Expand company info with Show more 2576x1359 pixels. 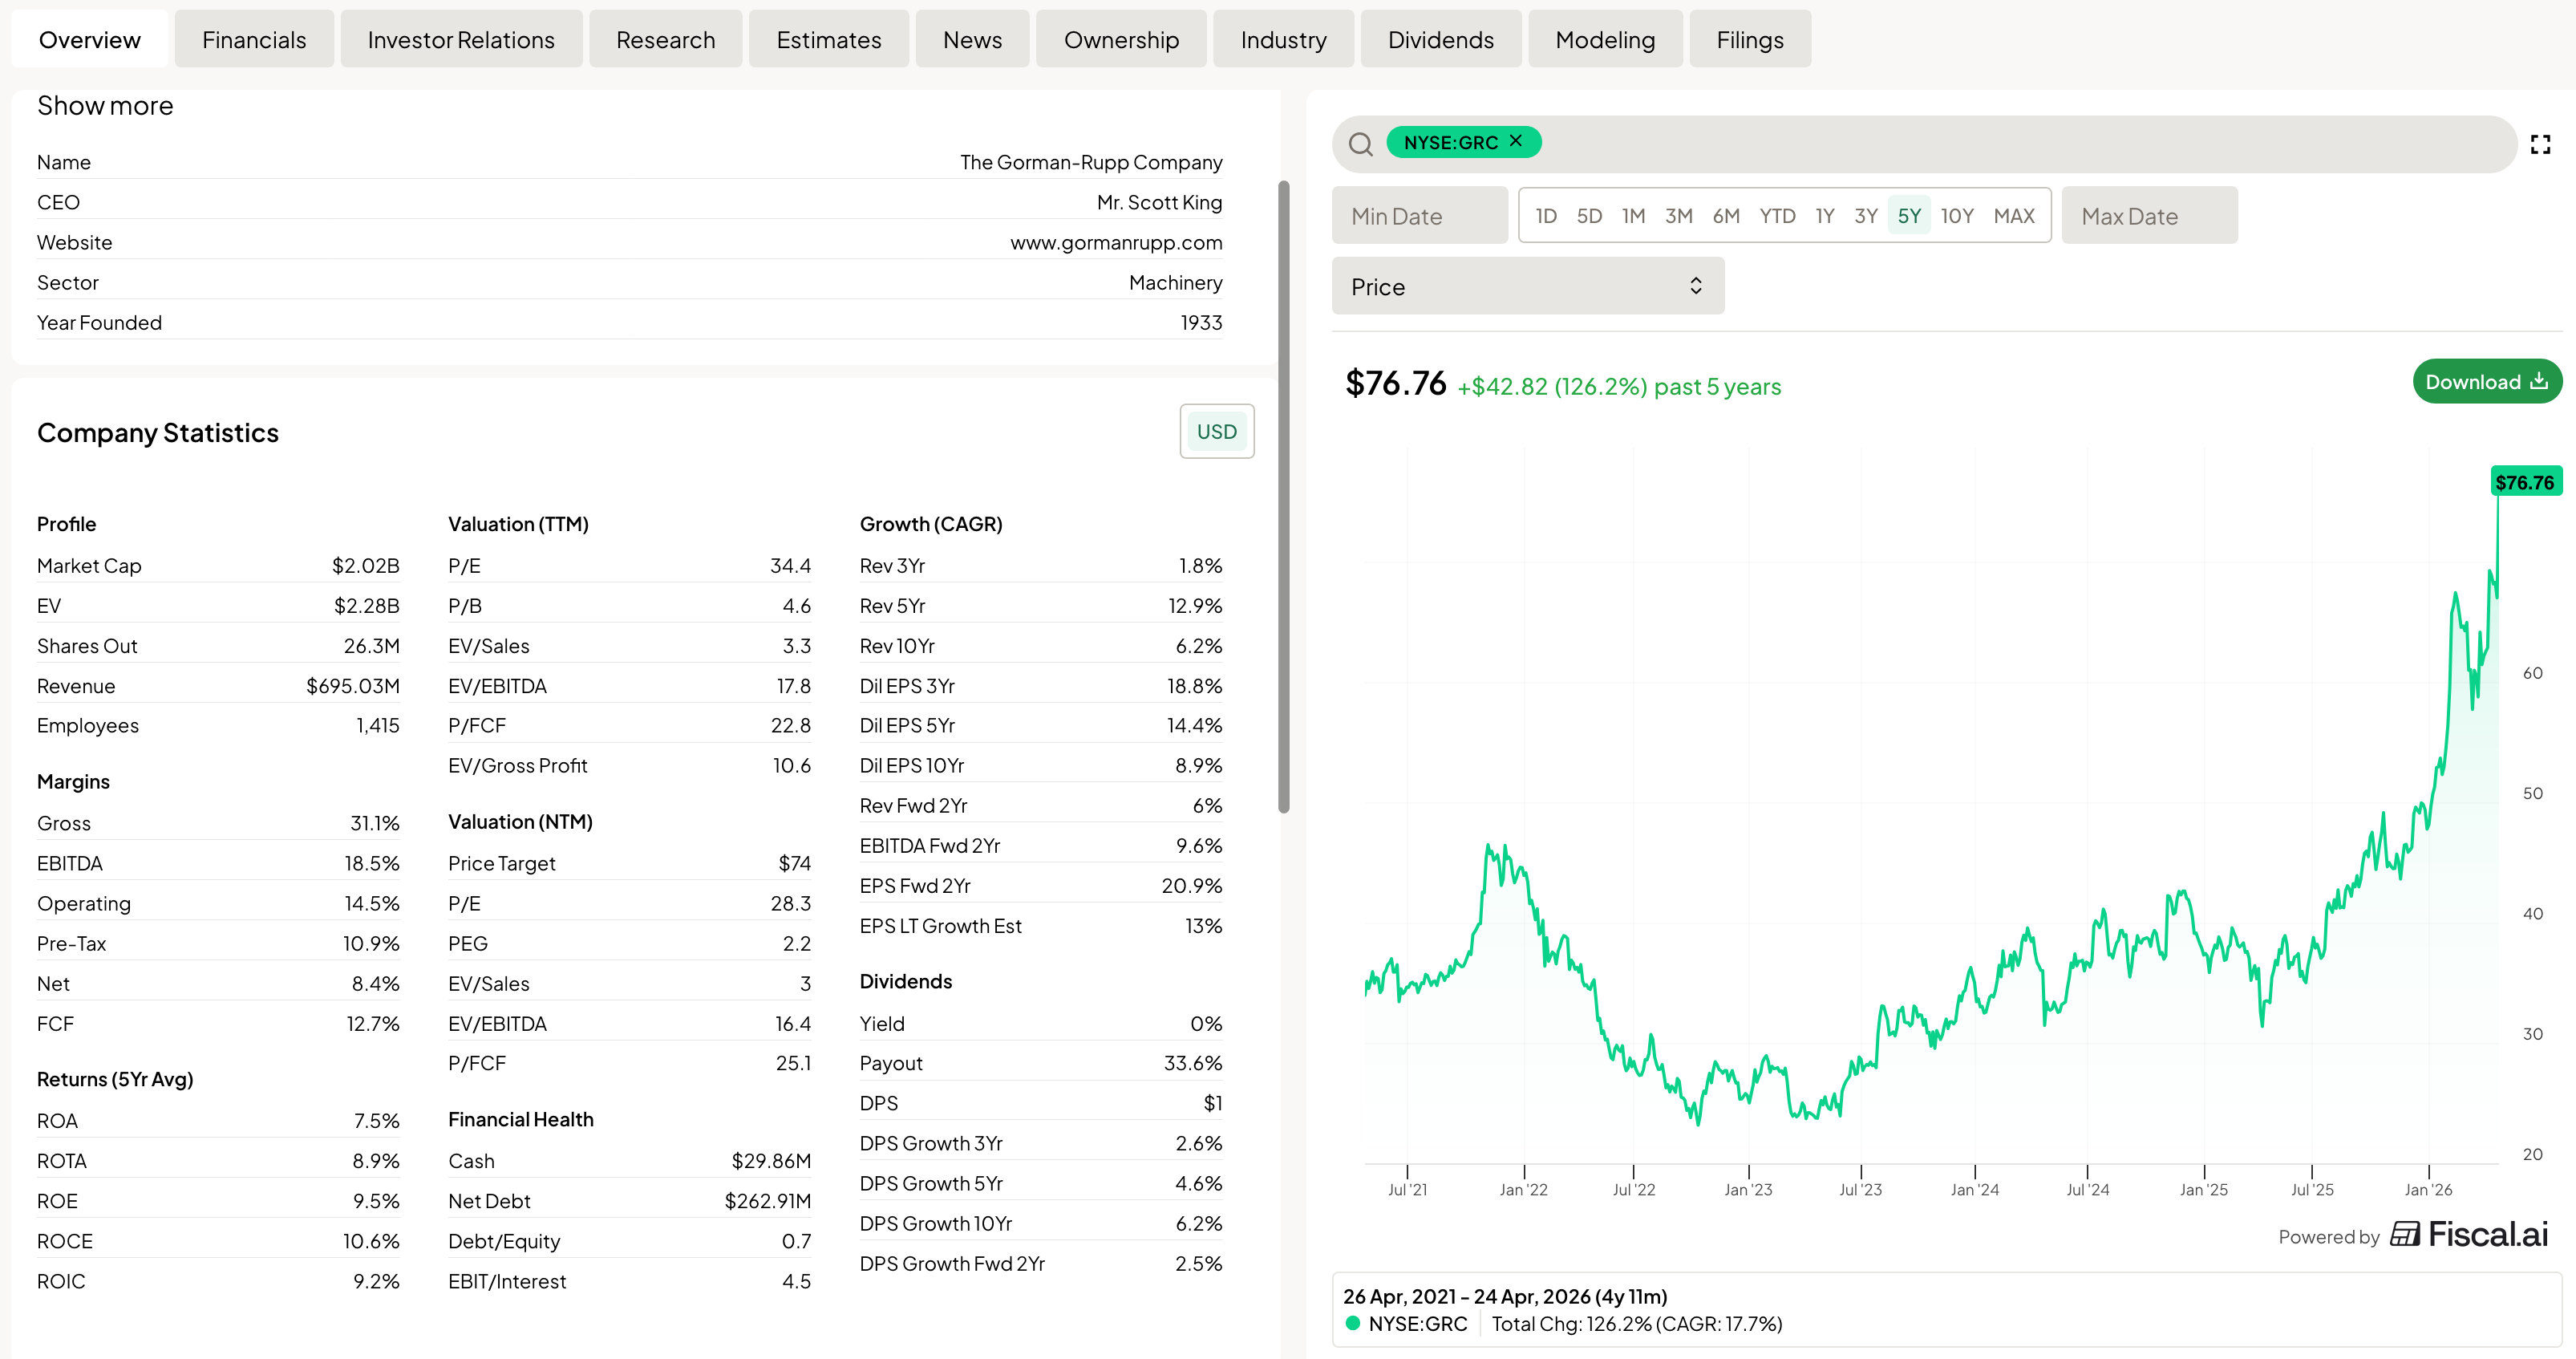[105, 106]
